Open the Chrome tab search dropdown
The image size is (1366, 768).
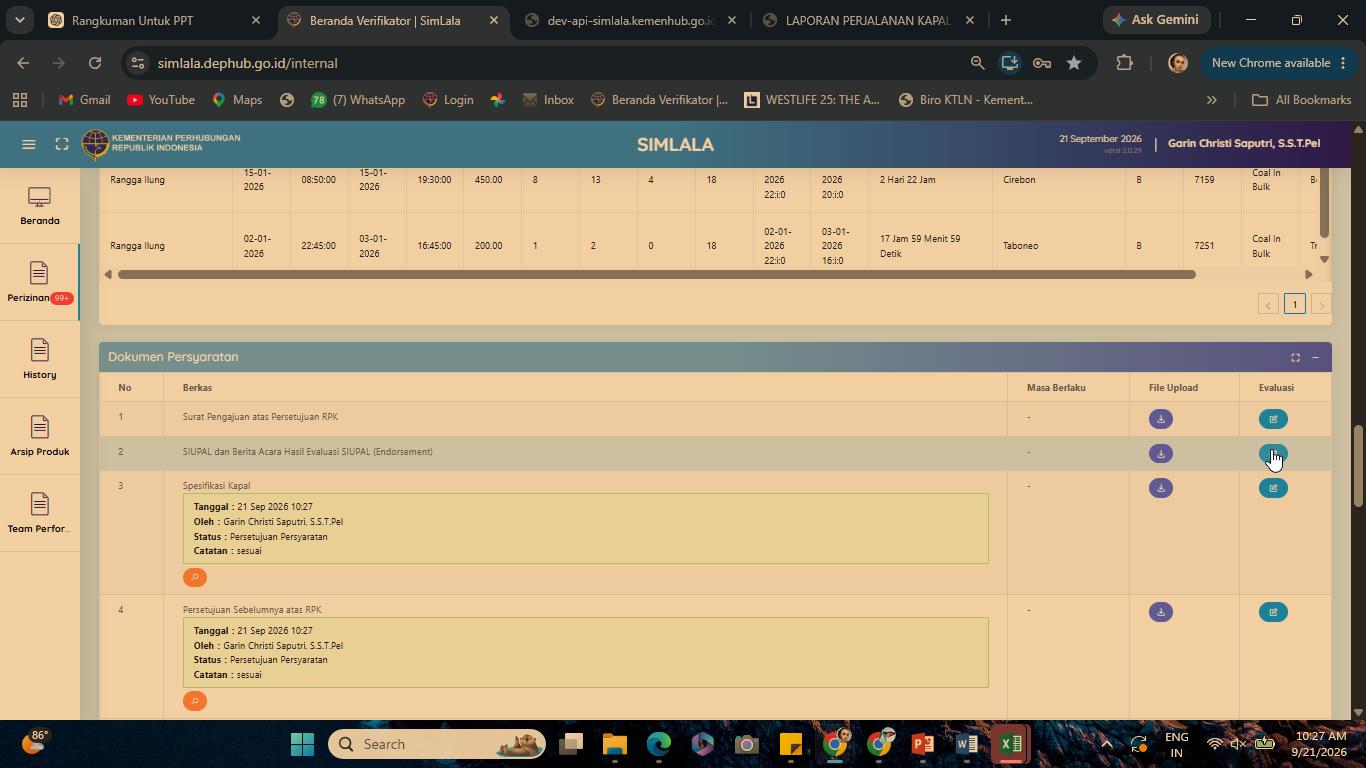point(19,20)
